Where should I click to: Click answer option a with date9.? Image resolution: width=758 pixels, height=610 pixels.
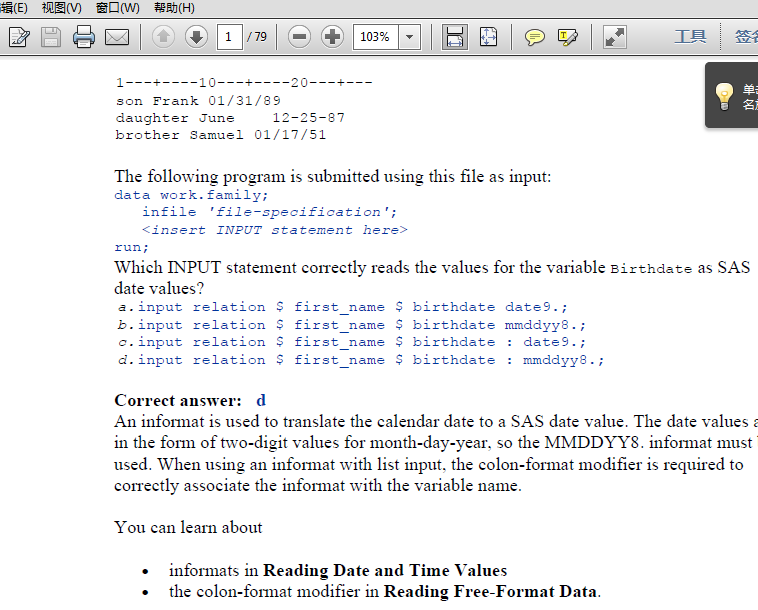click(343, 307)
